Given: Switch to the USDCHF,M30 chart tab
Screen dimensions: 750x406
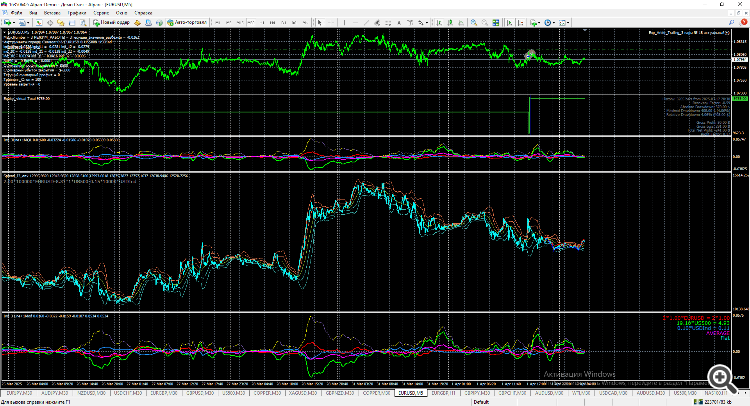Looking at the screenshot, I should pyautogui.click(x=128, y=393).
